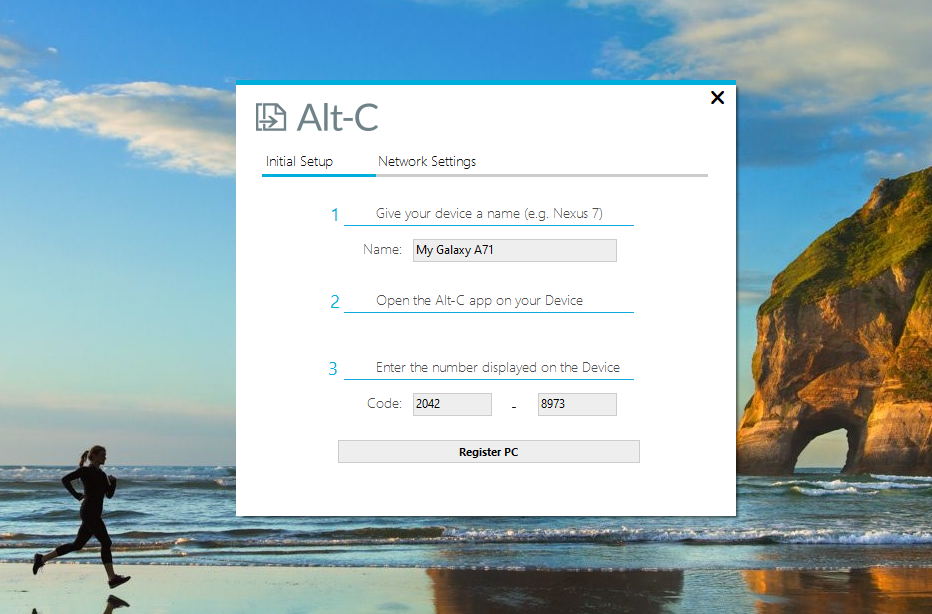Click 'Open the Alt-C app on your Device' text
Screen dimensions: 932x614
[x=479, y=300]
